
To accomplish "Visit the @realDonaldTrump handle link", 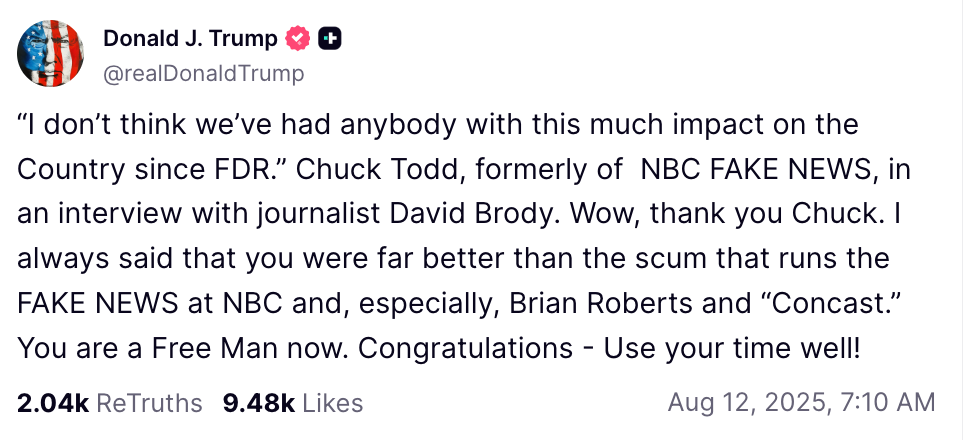I will click(x=204, y=73).
